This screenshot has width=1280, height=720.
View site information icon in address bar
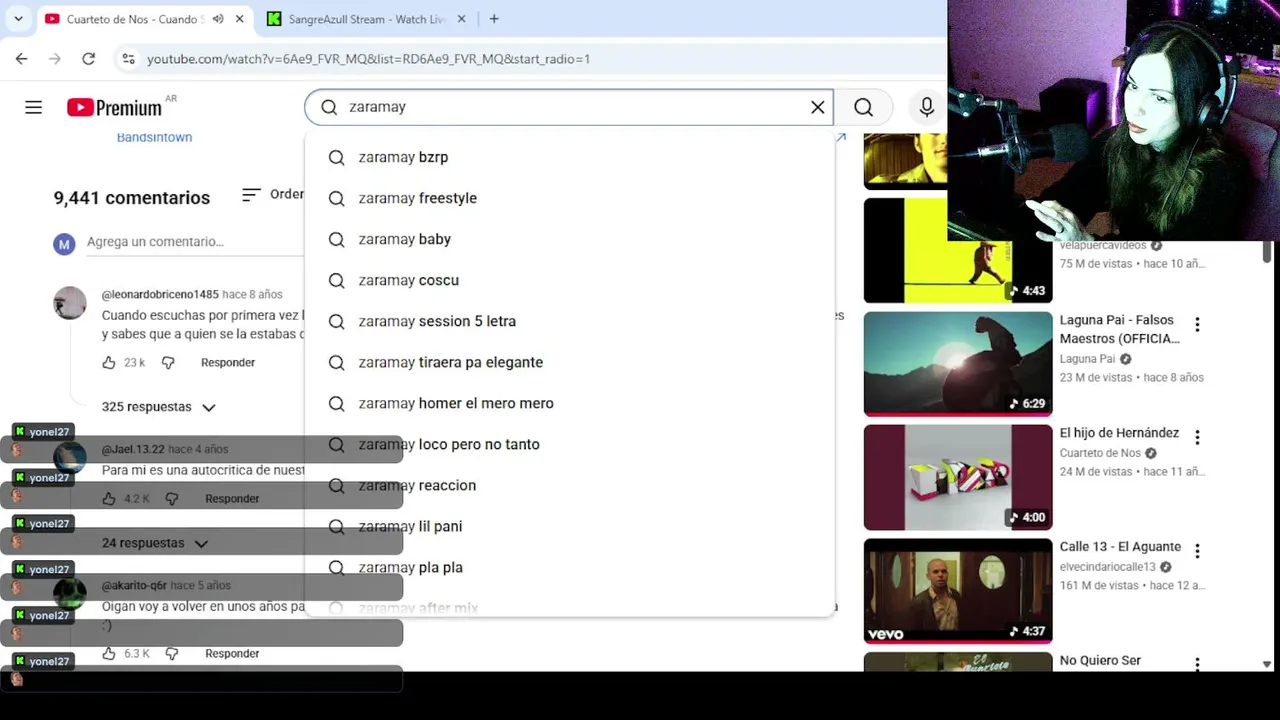tap(128, 59)
